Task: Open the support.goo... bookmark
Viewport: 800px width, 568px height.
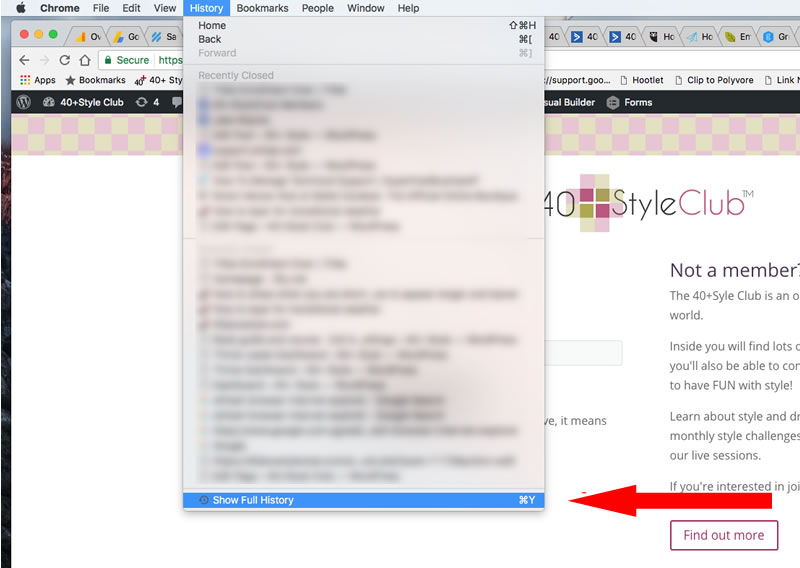Action: 578,80
